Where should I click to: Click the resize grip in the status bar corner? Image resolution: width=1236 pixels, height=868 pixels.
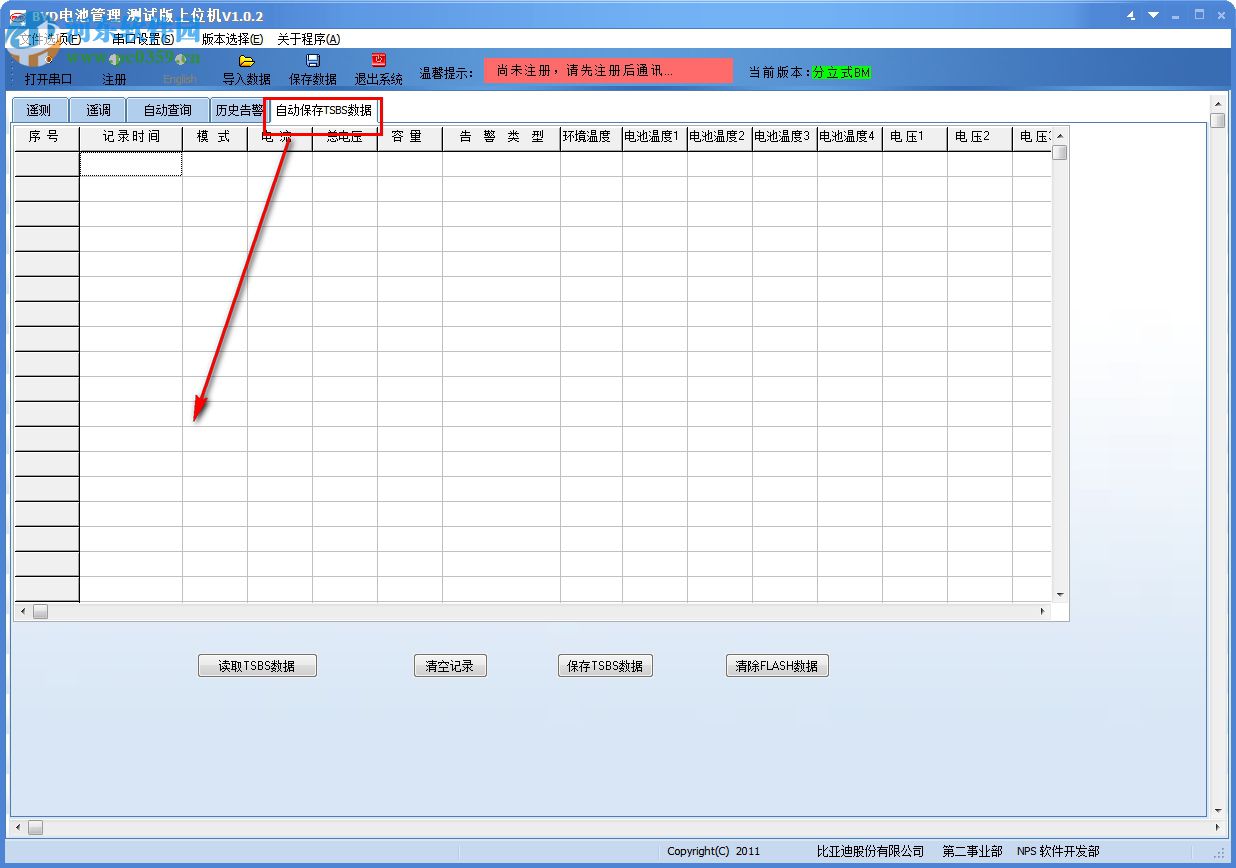point(1220,852)
